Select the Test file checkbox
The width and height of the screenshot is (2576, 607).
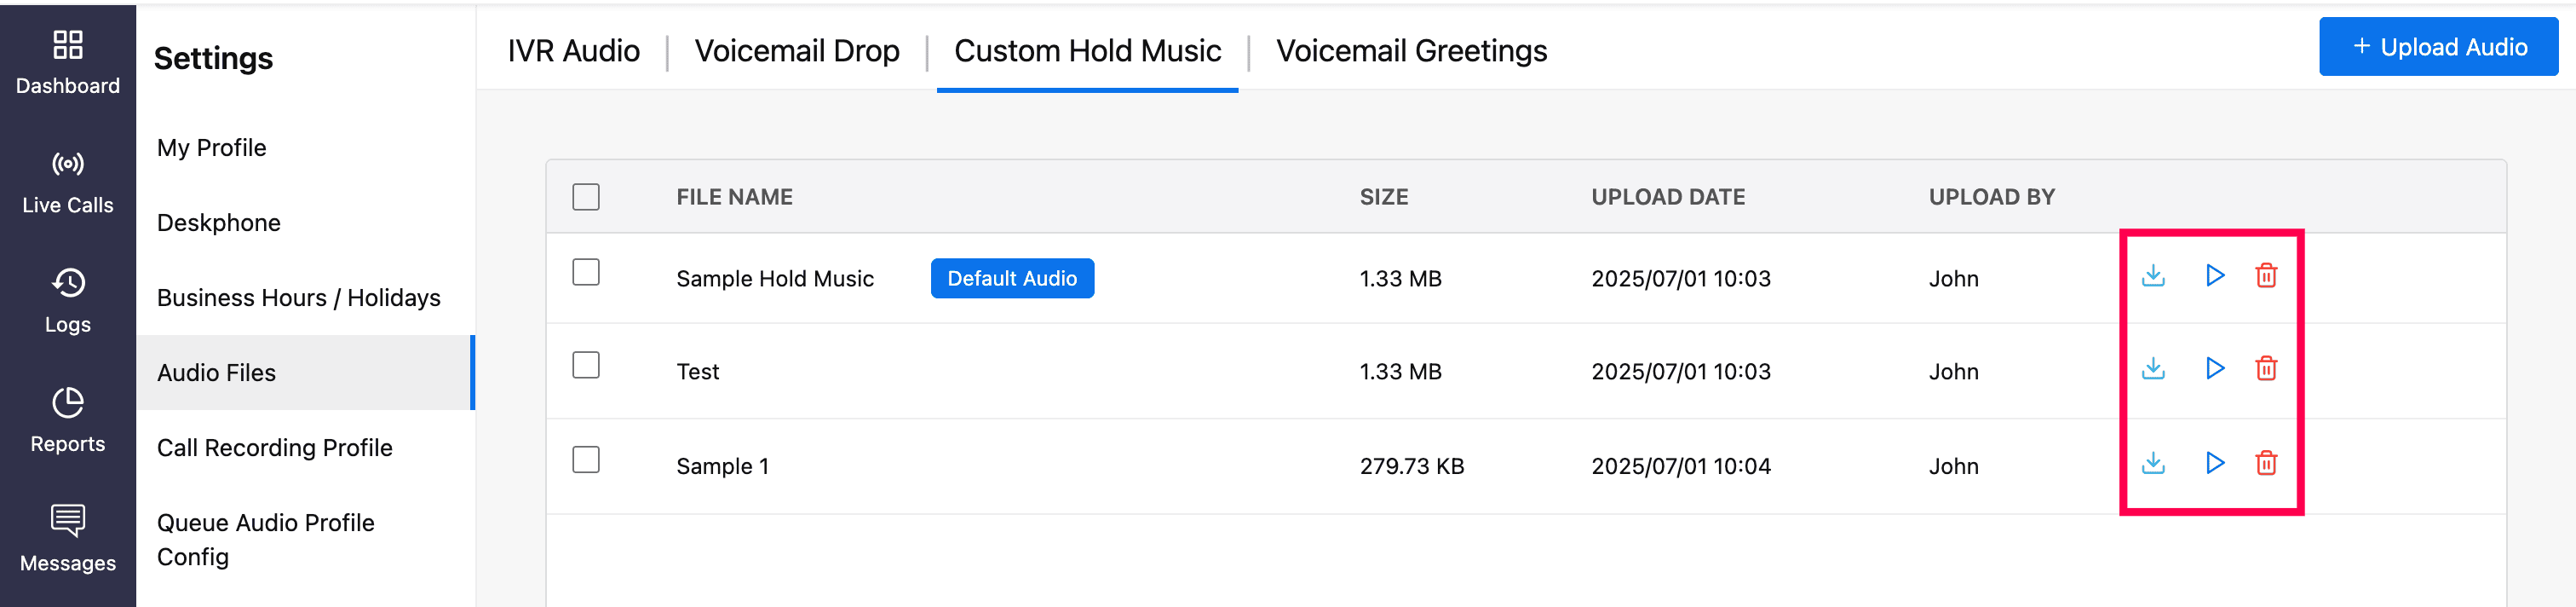(586, 365)
